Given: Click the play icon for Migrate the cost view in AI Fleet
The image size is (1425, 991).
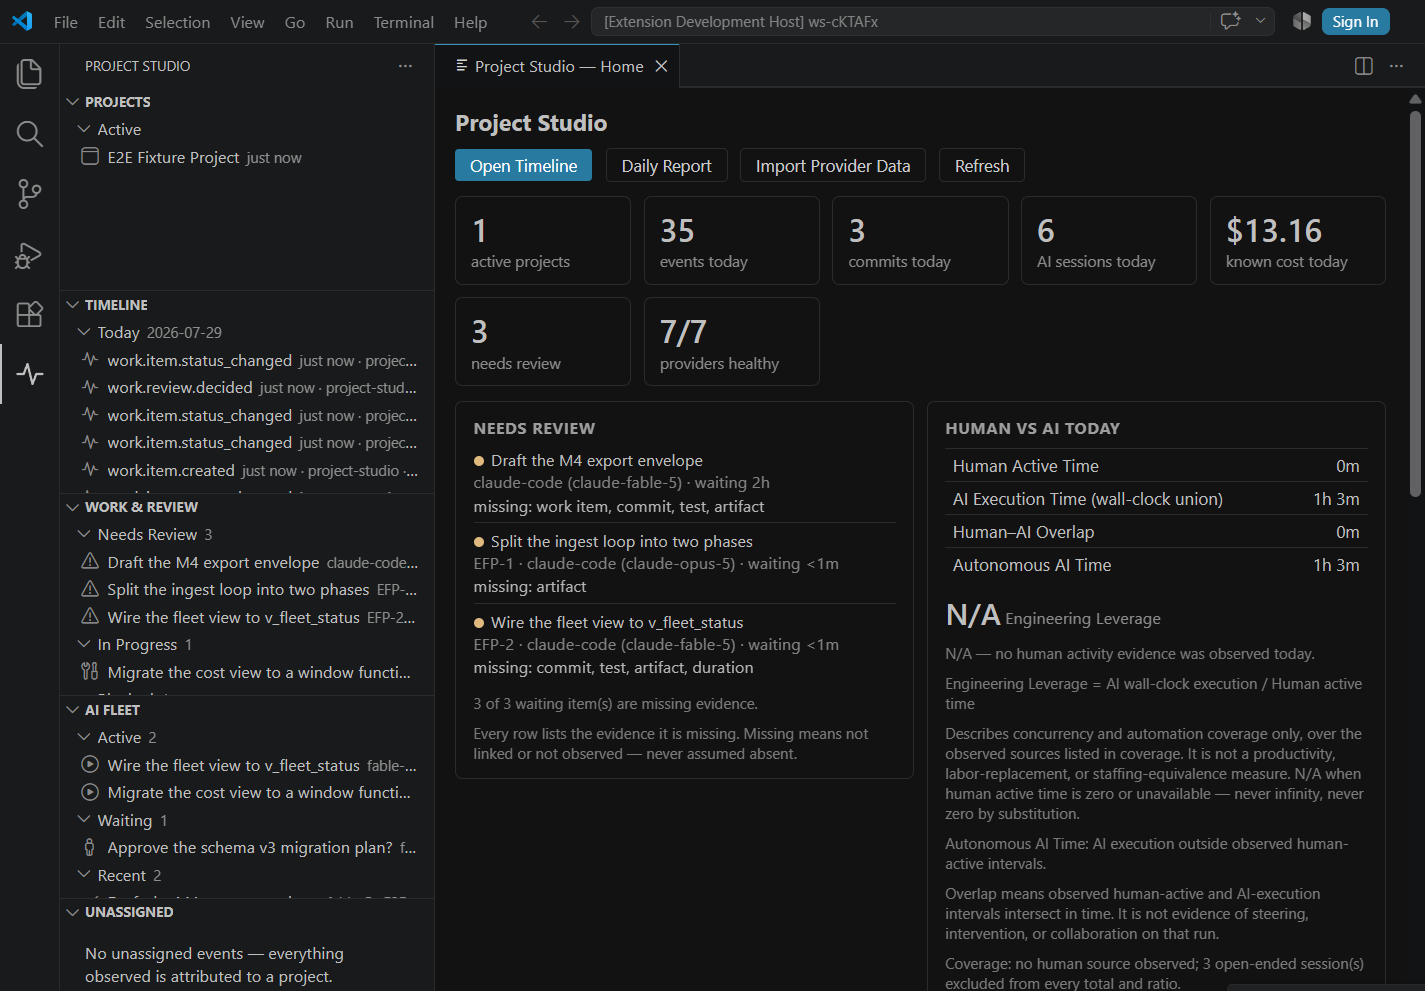Looking at the screenshot, I should (90, 792).
